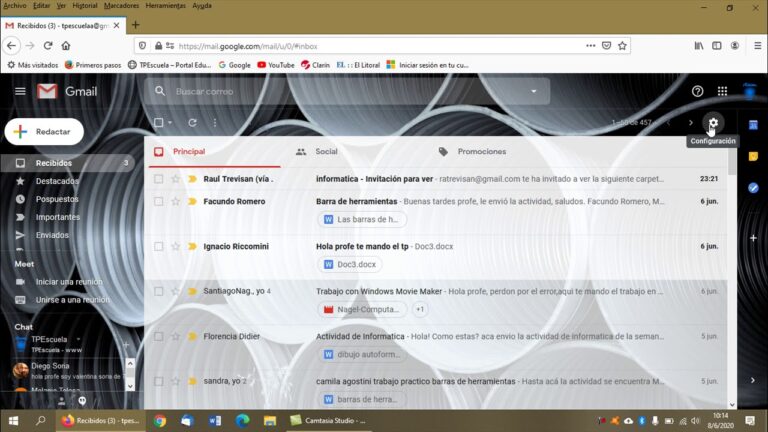Refresh the inbox with reload icon

[x=192, y=122]
